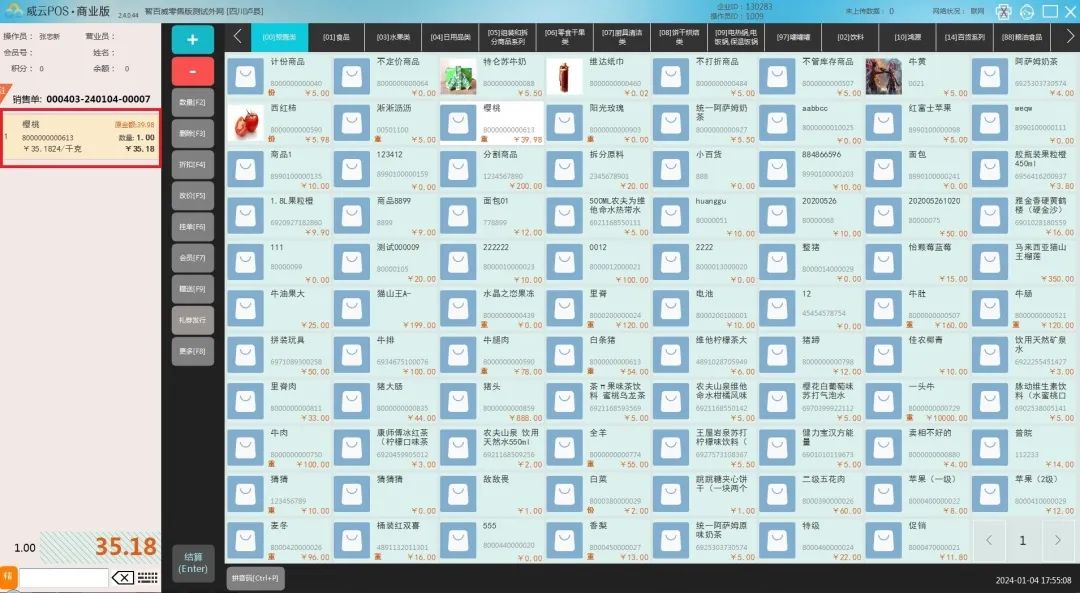The width and height of the screenshot is (1080, 593).
Task: Click the backspace icon beside input box
Action: (122, 578)
